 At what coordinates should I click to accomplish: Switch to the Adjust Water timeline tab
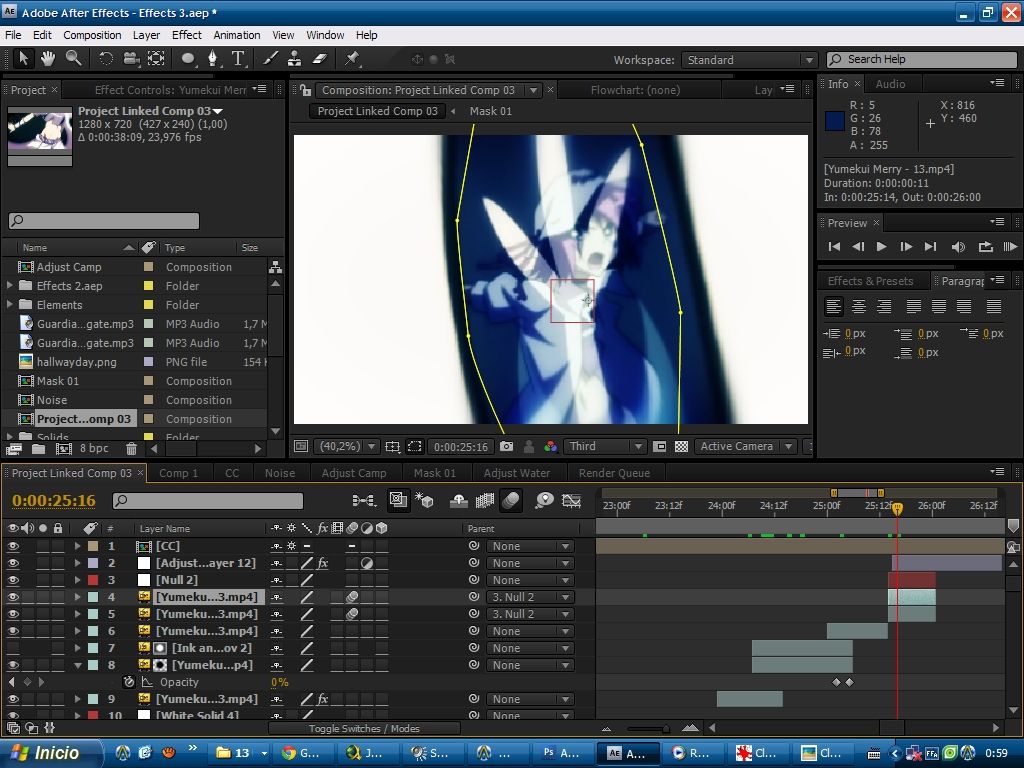coord(517,473)
